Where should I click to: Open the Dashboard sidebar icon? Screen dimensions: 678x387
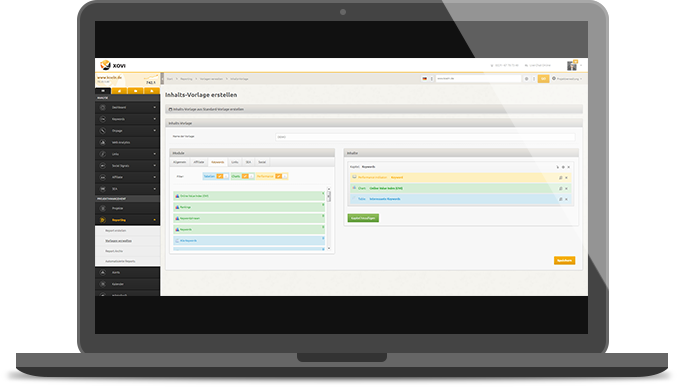tap(103, 107)
